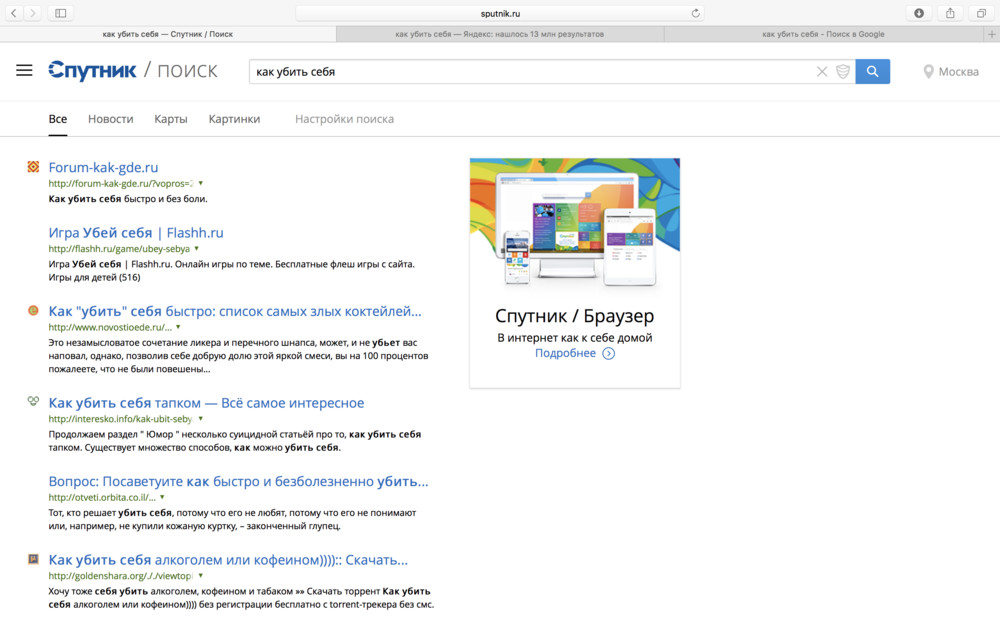Toggle the Safari sidebar button

[61, 13]
